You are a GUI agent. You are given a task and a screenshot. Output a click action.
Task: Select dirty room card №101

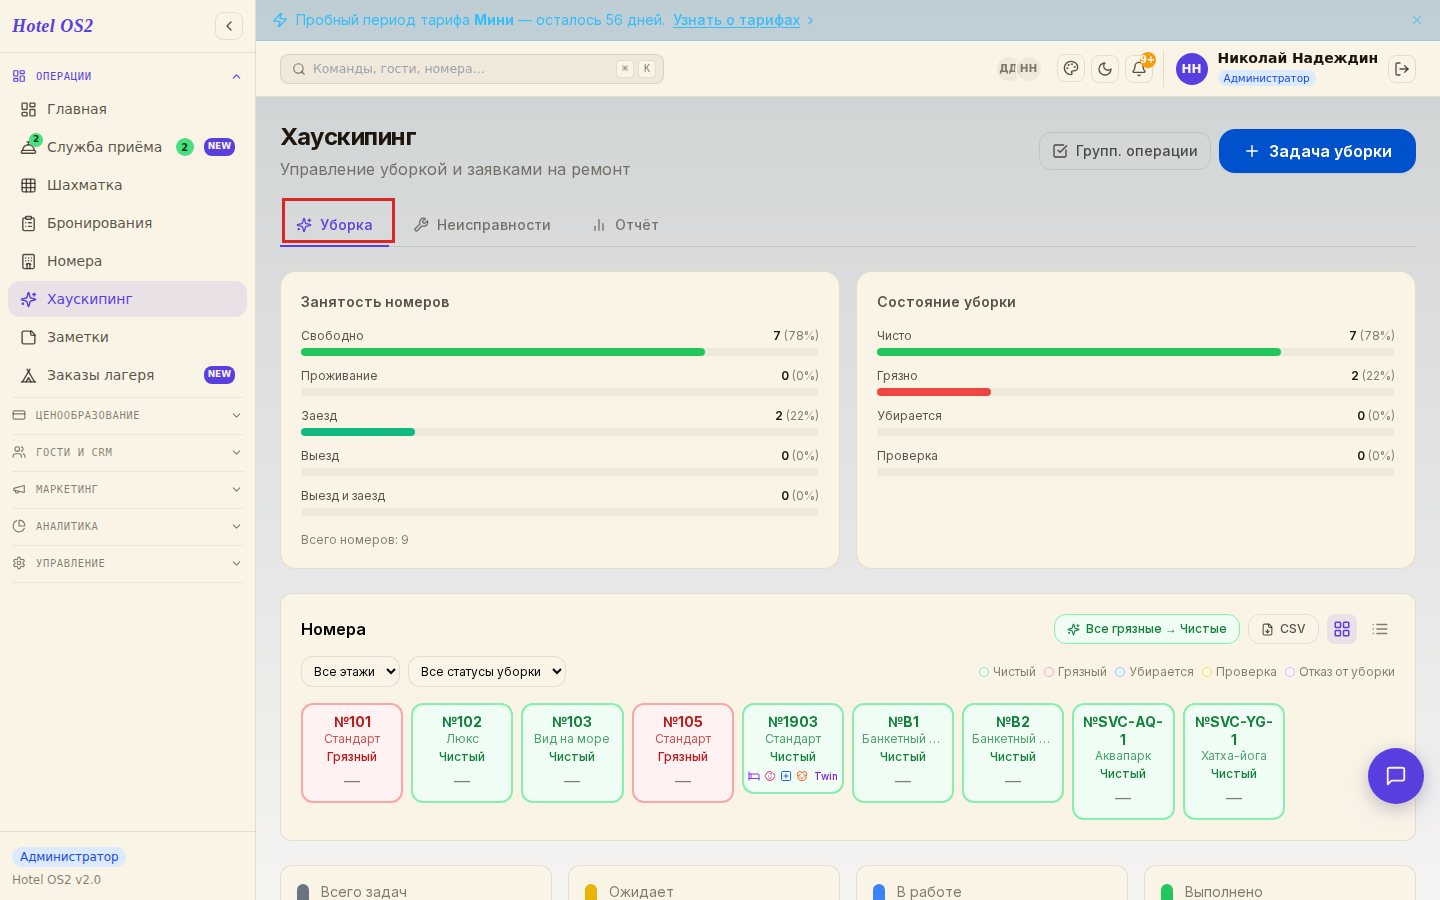coord(352,753)
